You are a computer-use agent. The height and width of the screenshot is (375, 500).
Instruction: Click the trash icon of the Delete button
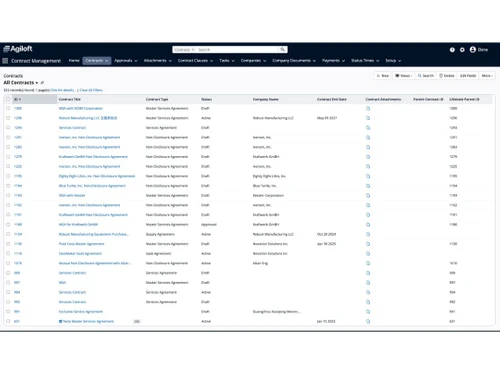point(441,76)
